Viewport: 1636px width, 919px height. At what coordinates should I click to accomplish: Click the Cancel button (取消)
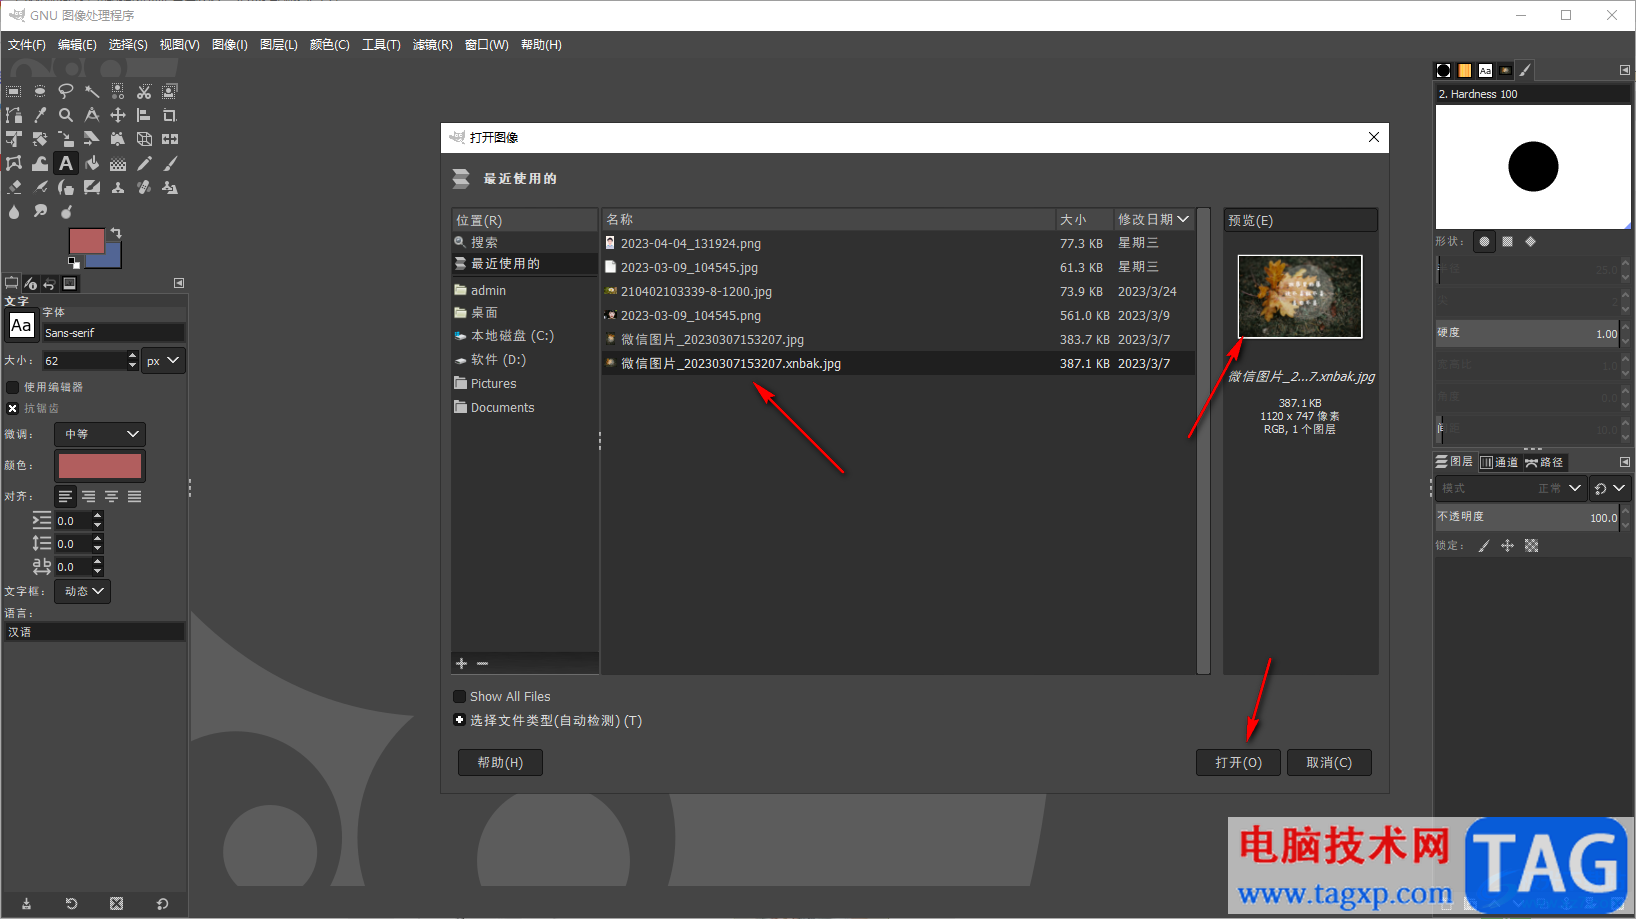click(1329, 762)
